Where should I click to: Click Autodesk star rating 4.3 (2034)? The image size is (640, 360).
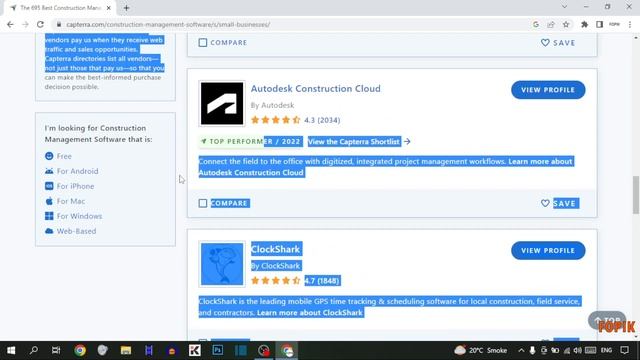[295, 120]
